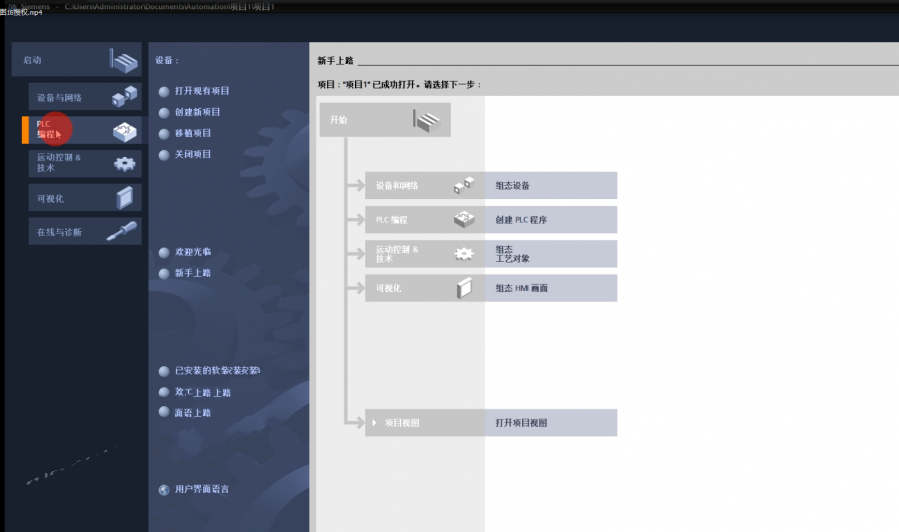
Task: Click the layers icon inside the 开始 block
Action: pos(427,121)
